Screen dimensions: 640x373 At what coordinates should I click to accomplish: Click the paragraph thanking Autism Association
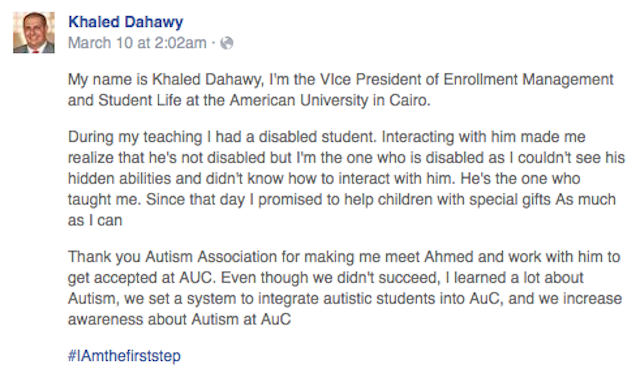345,288
